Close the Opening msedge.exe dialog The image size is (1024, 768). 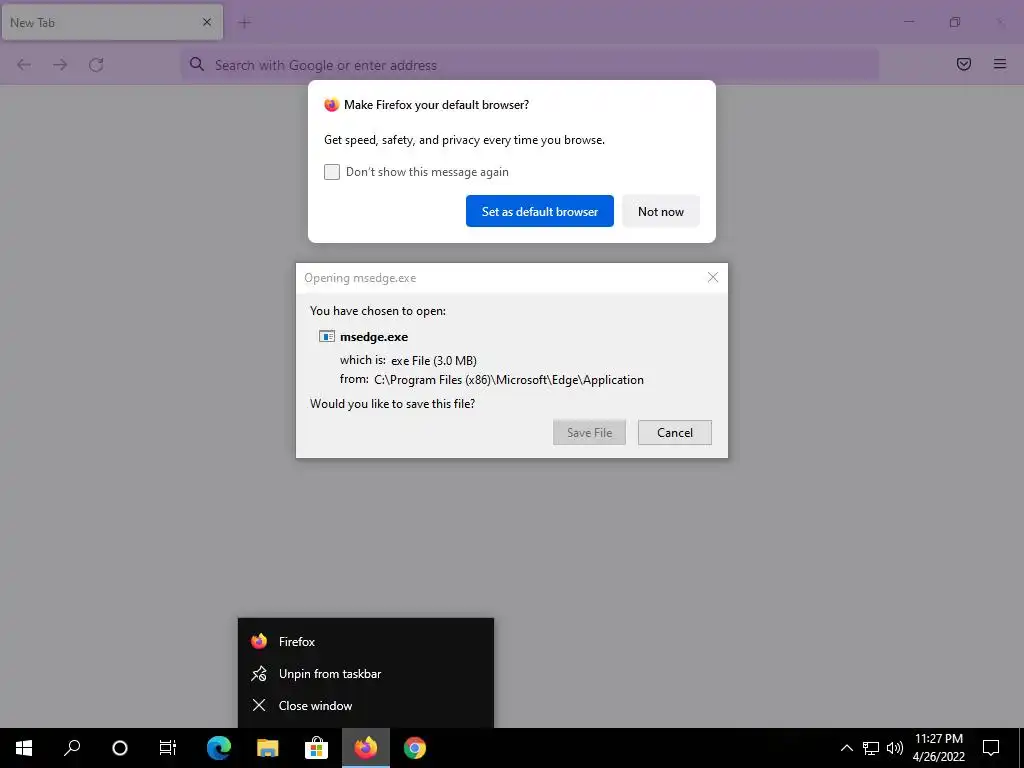coord(712,278)
